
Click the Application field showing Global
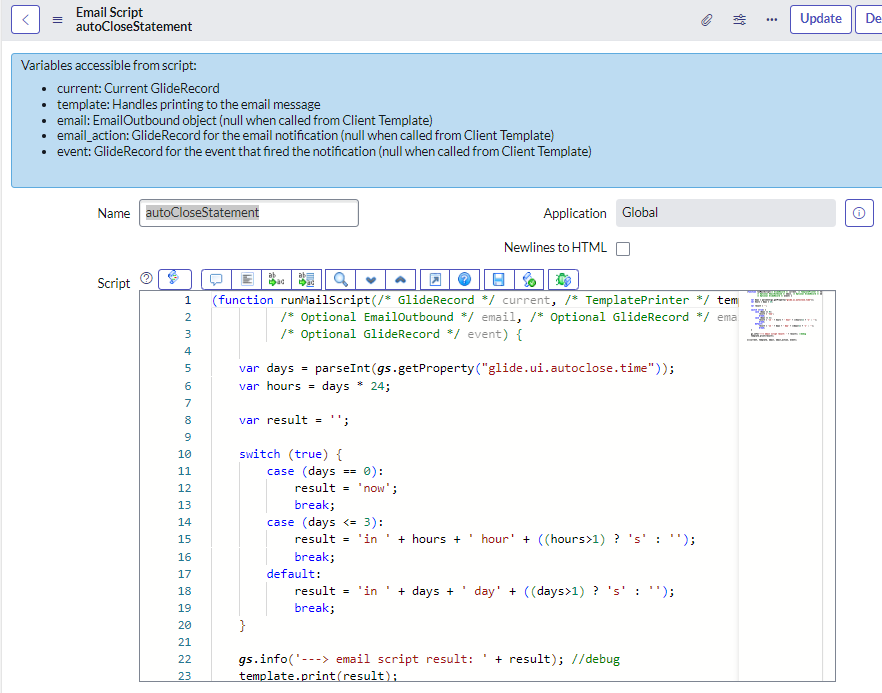point(726,213)
